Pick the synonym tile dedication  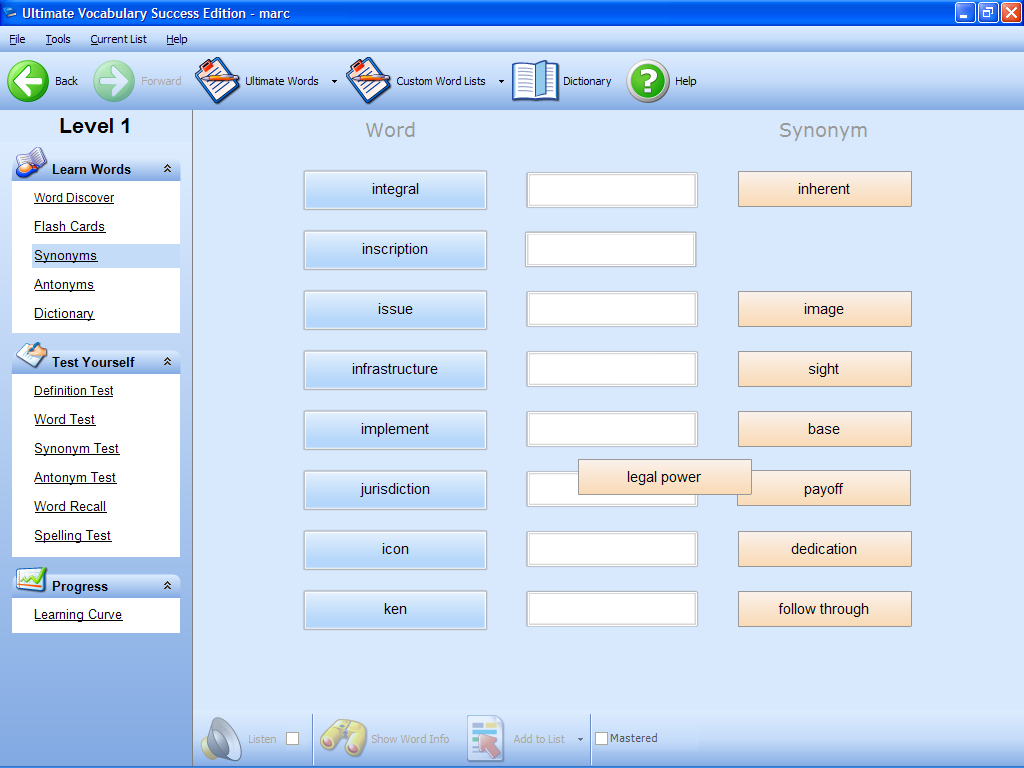coord(825,549)
